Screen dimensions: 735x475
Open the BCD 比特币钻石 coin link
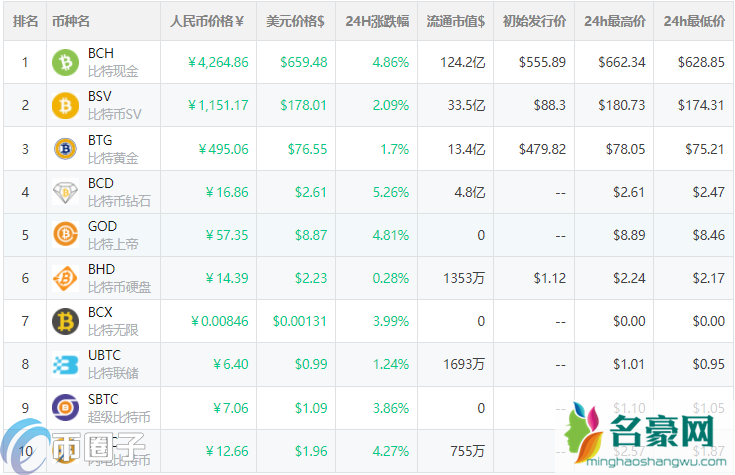point(119,192)
